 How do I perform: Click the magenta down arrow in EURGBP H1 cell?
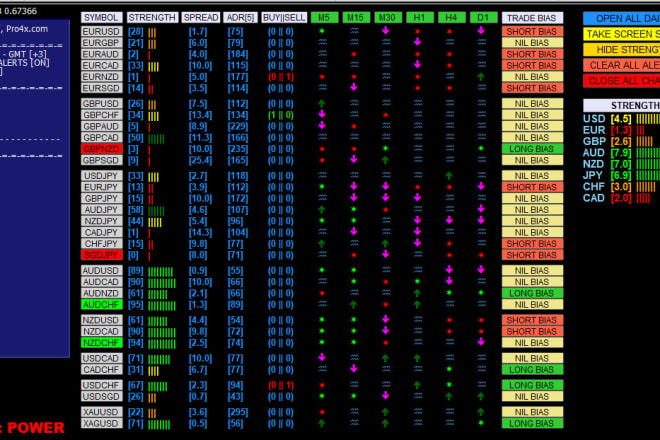pyautogui.click(x=418, y=42)
